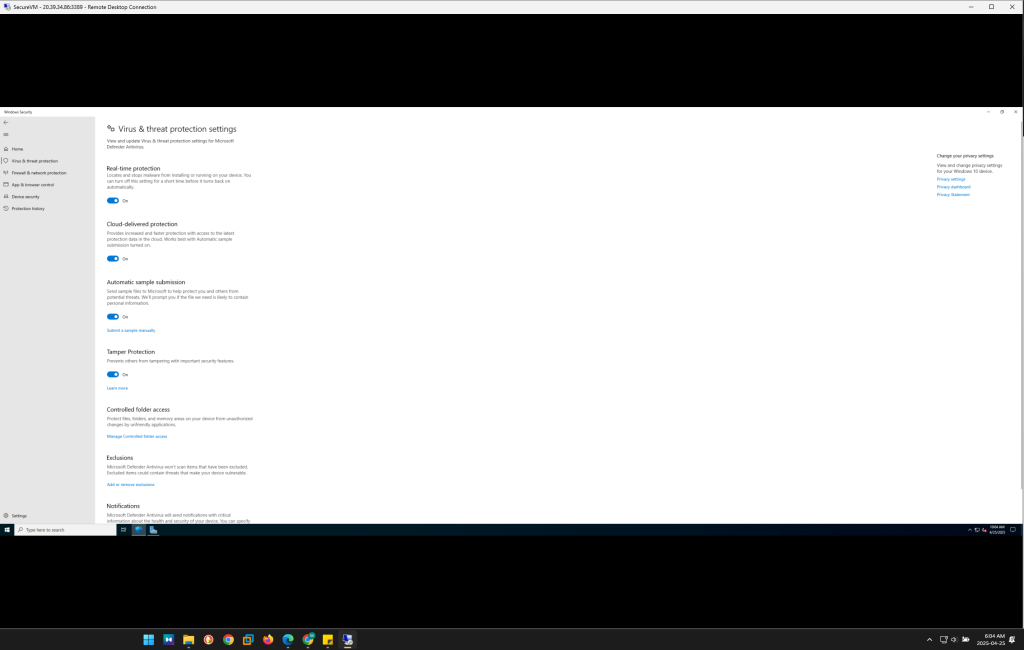The height and width of the screenshot is (650, 1024).
Task: Focus the 'Type here to search' box
Action: (65, 530)
